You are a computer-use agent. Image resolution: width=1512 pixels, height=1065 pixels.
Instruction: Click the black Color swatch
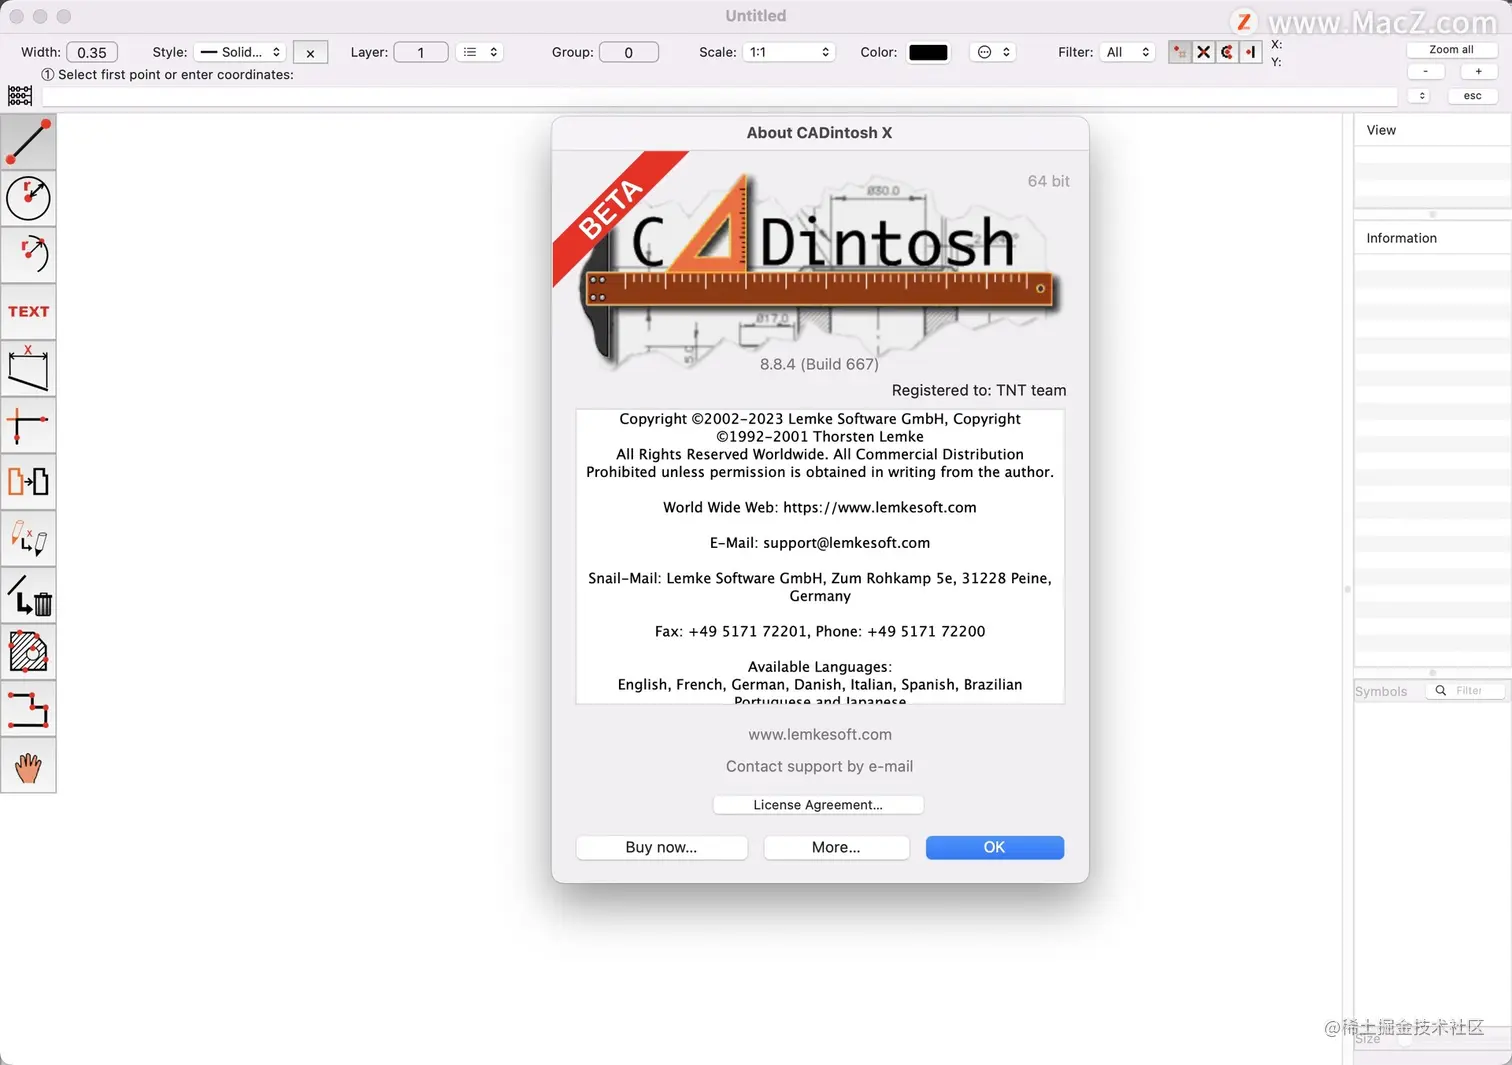[928, 53]
